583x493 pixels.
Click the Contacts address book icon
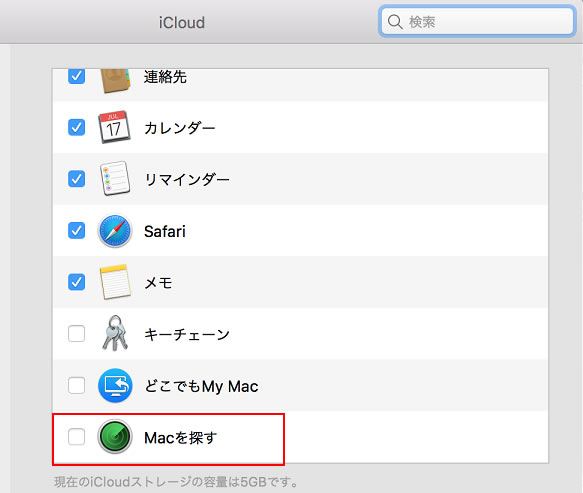[115, 81]
